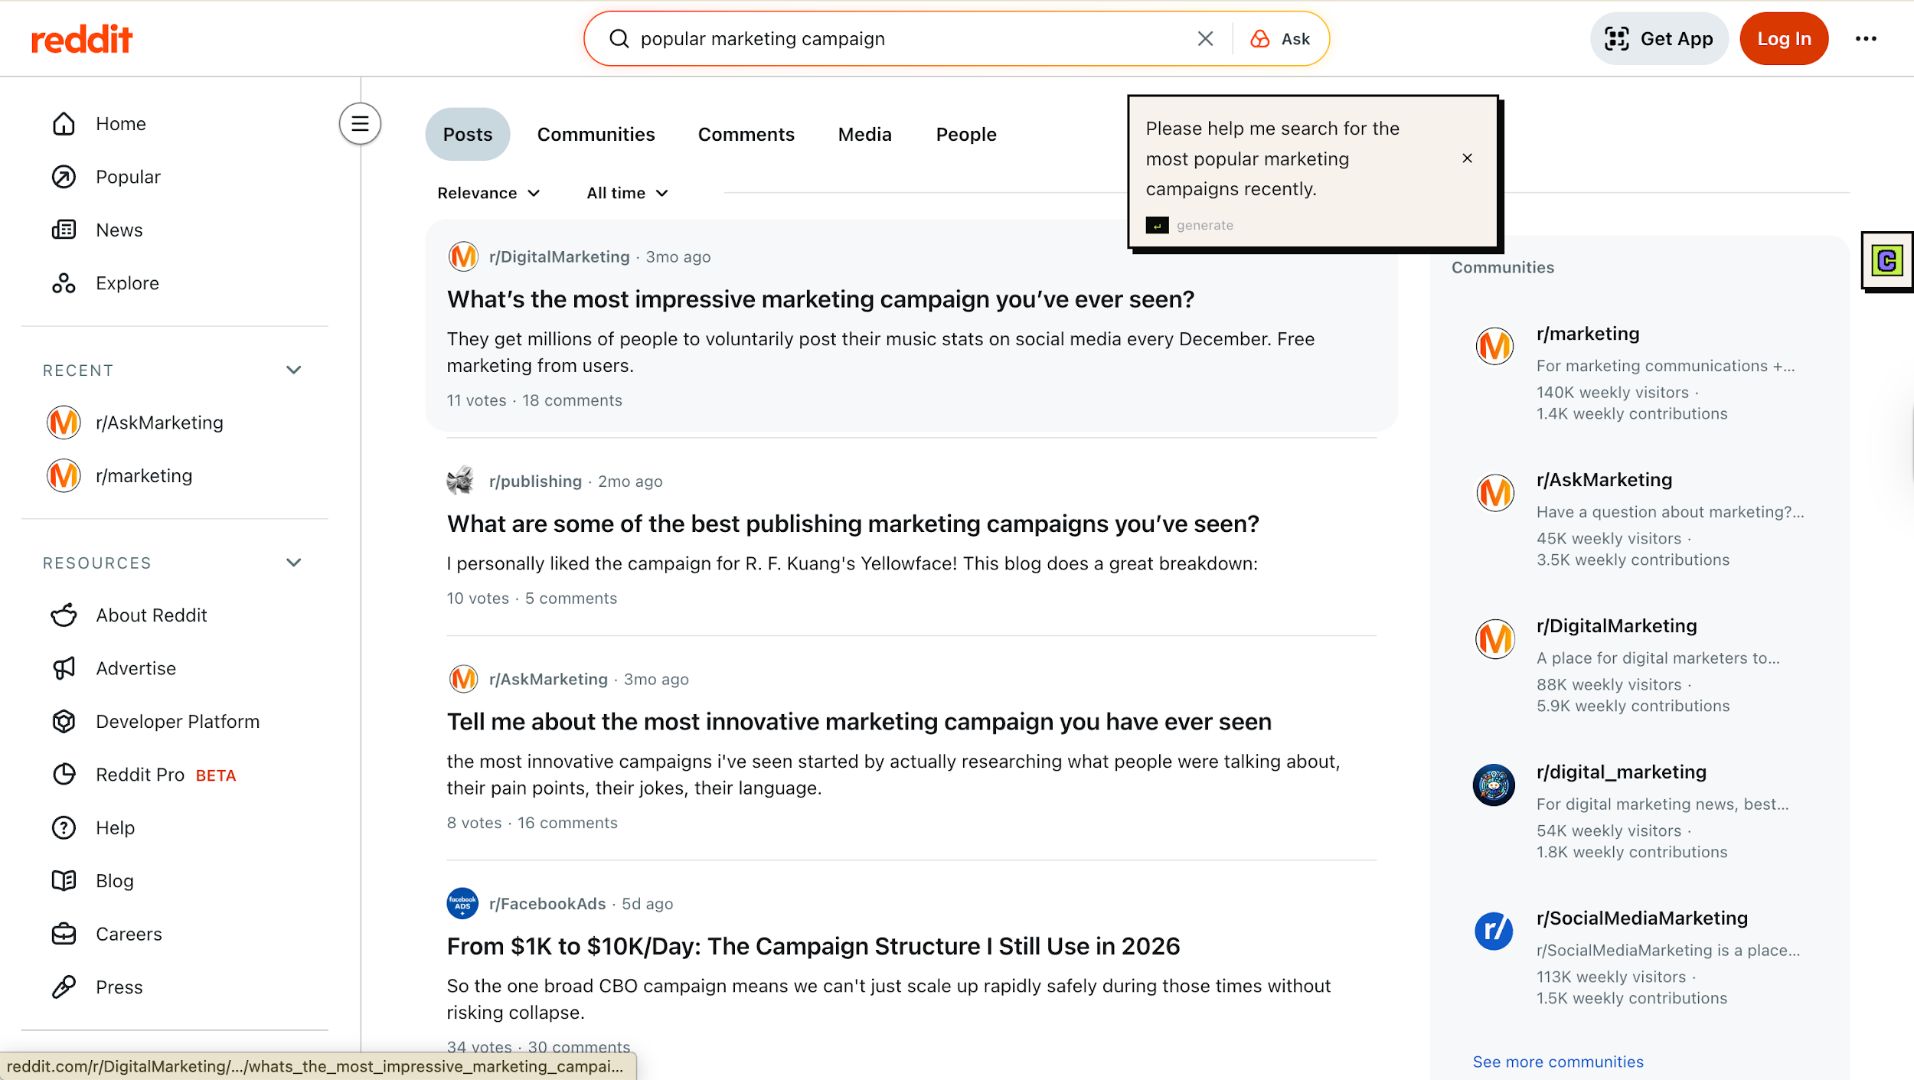Open the three-dot more options menu
This screenshot has height=1080, width=1914.
click(1865, 39)
